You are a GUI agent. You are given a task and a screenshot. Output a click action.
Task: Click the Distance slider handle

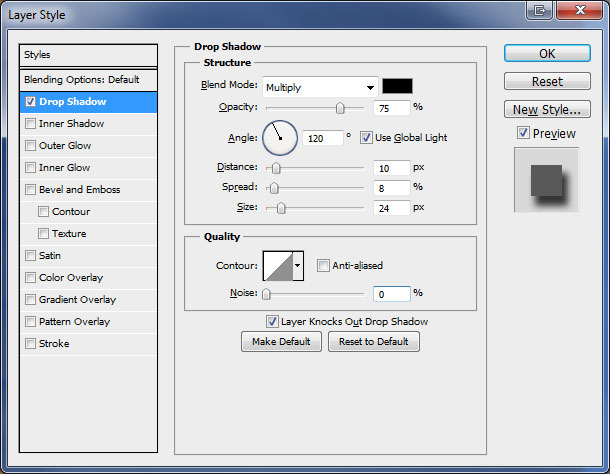point(276,168)
